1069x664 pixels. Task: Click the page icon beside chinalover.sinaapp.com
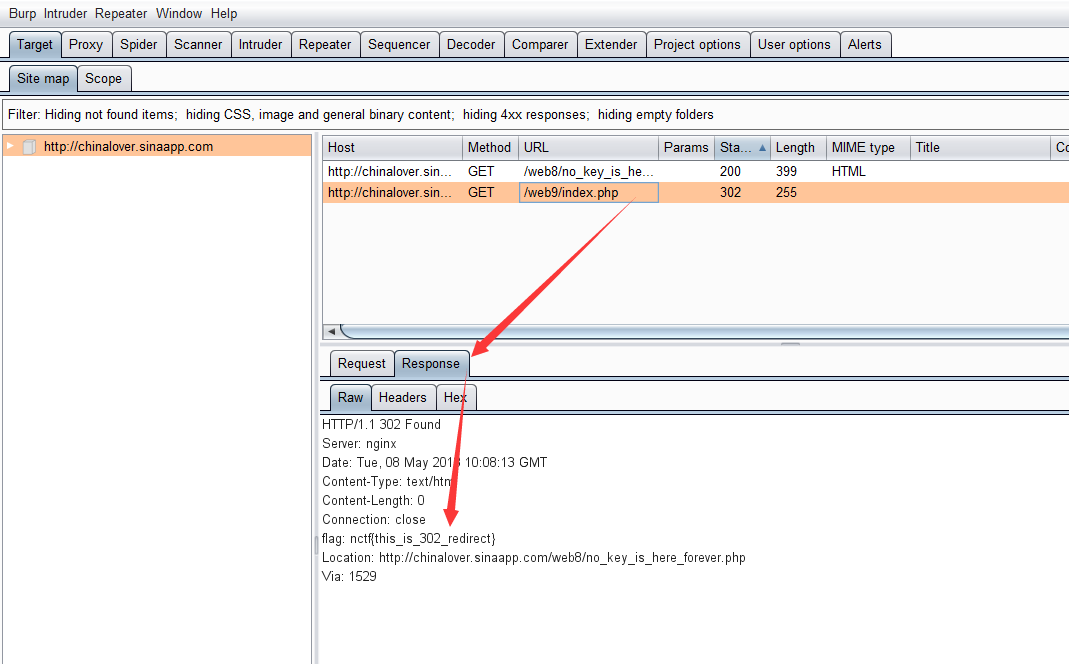pyautogui.click(x=29, y=147)
